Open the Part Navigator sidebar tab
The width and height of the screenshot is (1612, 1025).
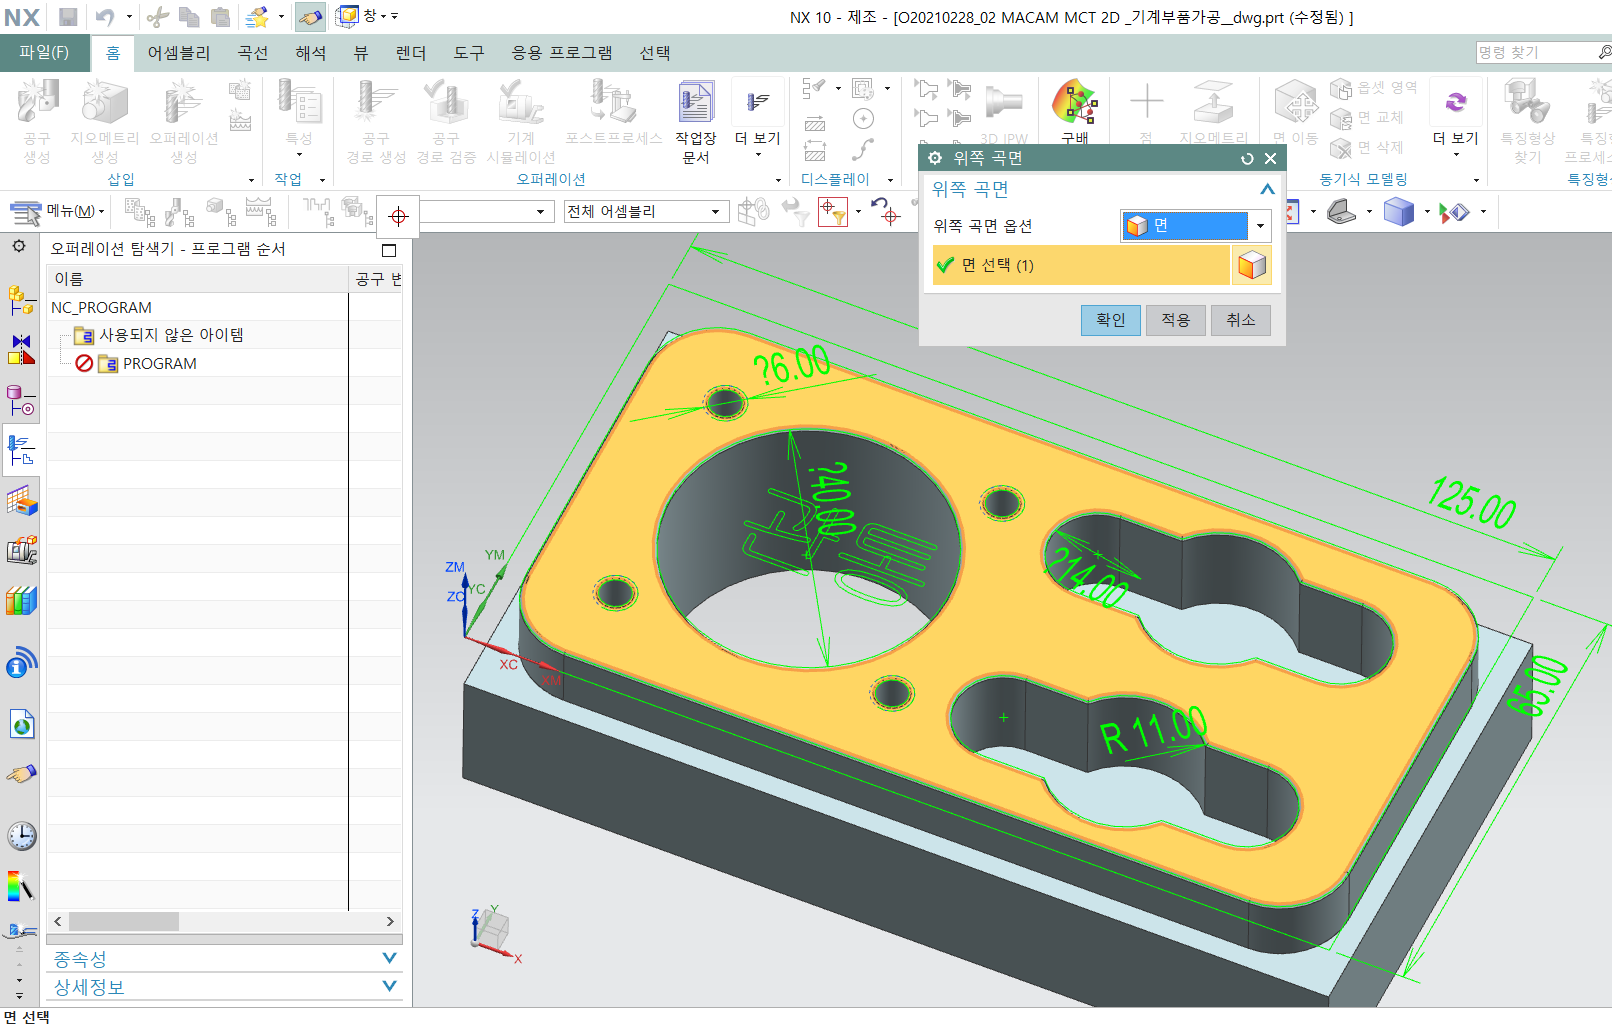coord(21,400)
